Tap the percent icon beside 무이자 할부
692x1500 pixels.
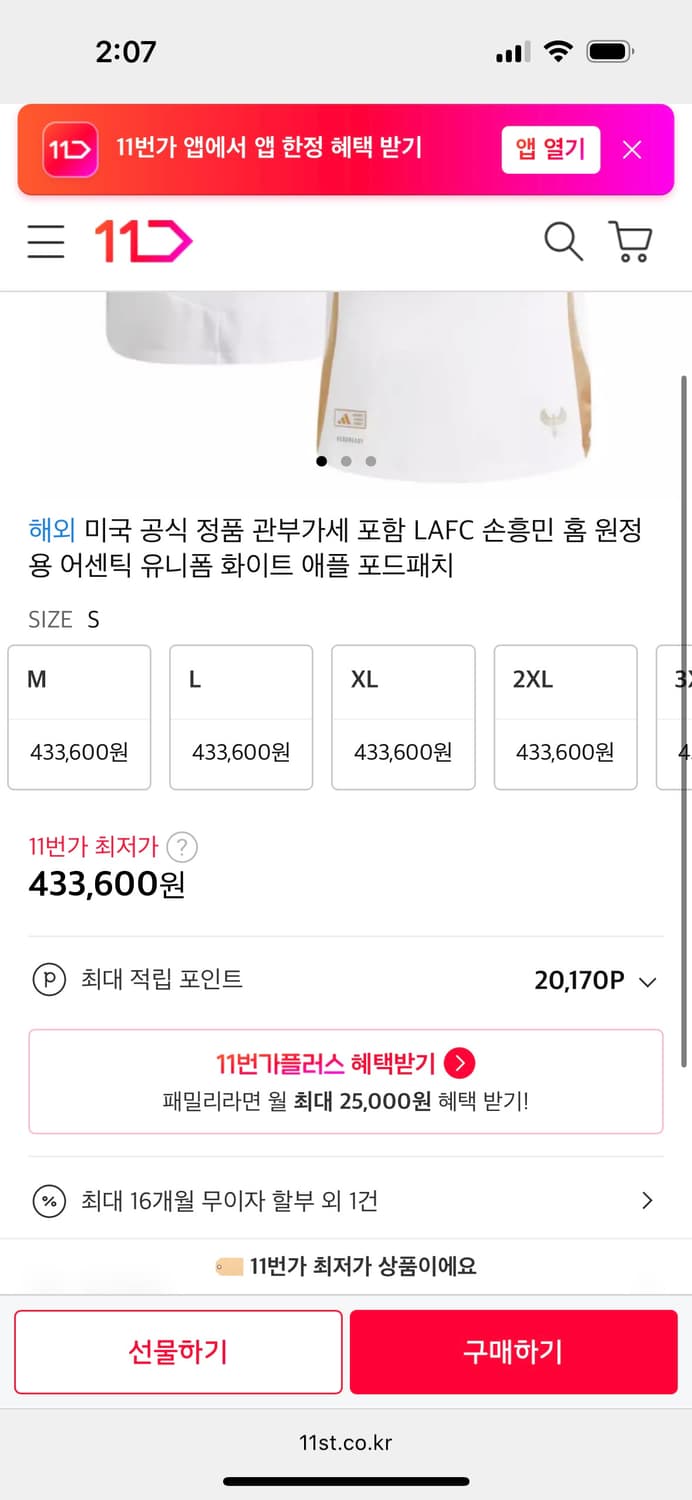pyautogui.click(x=44, y=1200)
